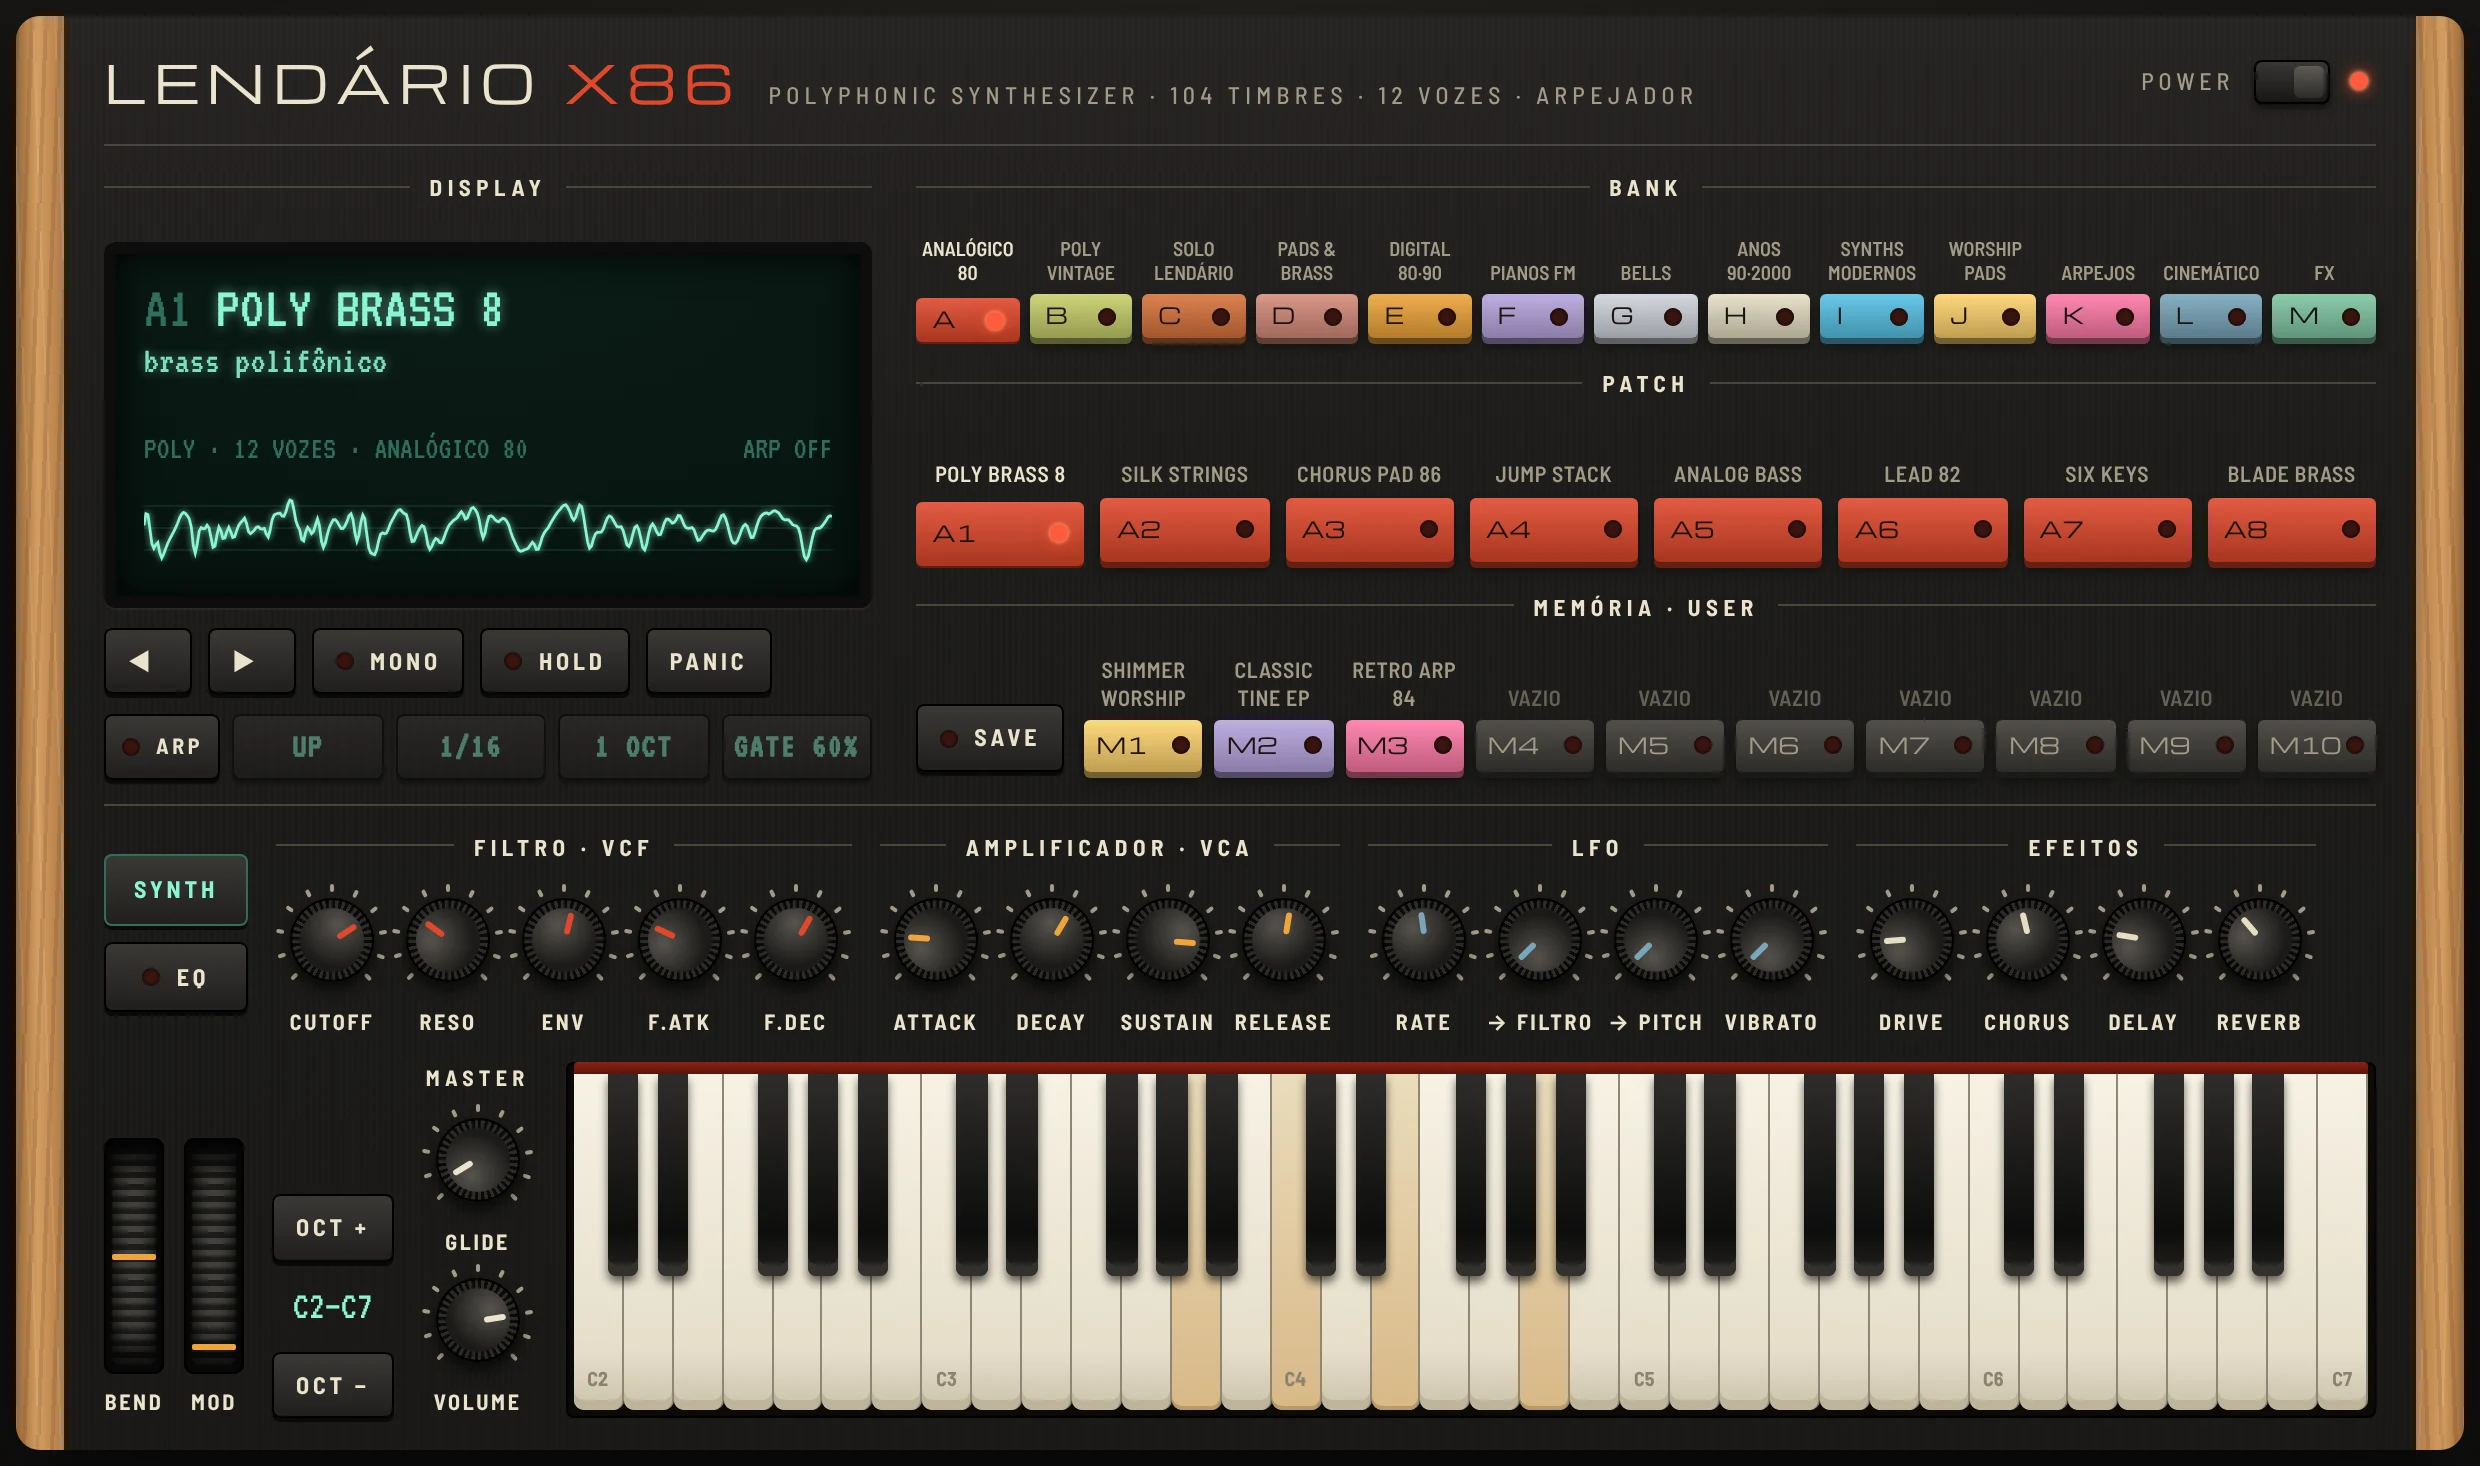Click the RELEASE knob
Image resolution: width=2480 pixels, height=1466 pixels.
click(x=1283, y=939)
